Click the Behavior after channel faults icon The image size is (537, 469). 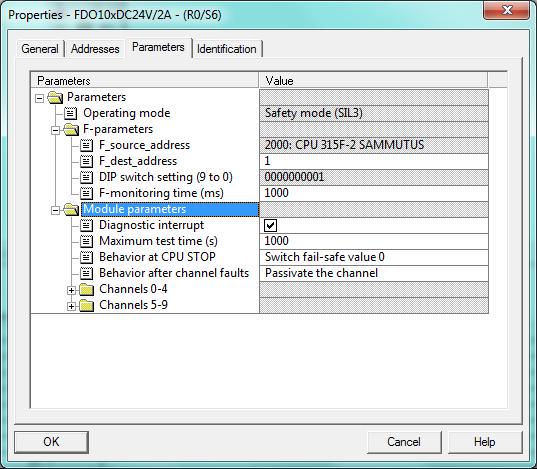[x=87, y=273]
